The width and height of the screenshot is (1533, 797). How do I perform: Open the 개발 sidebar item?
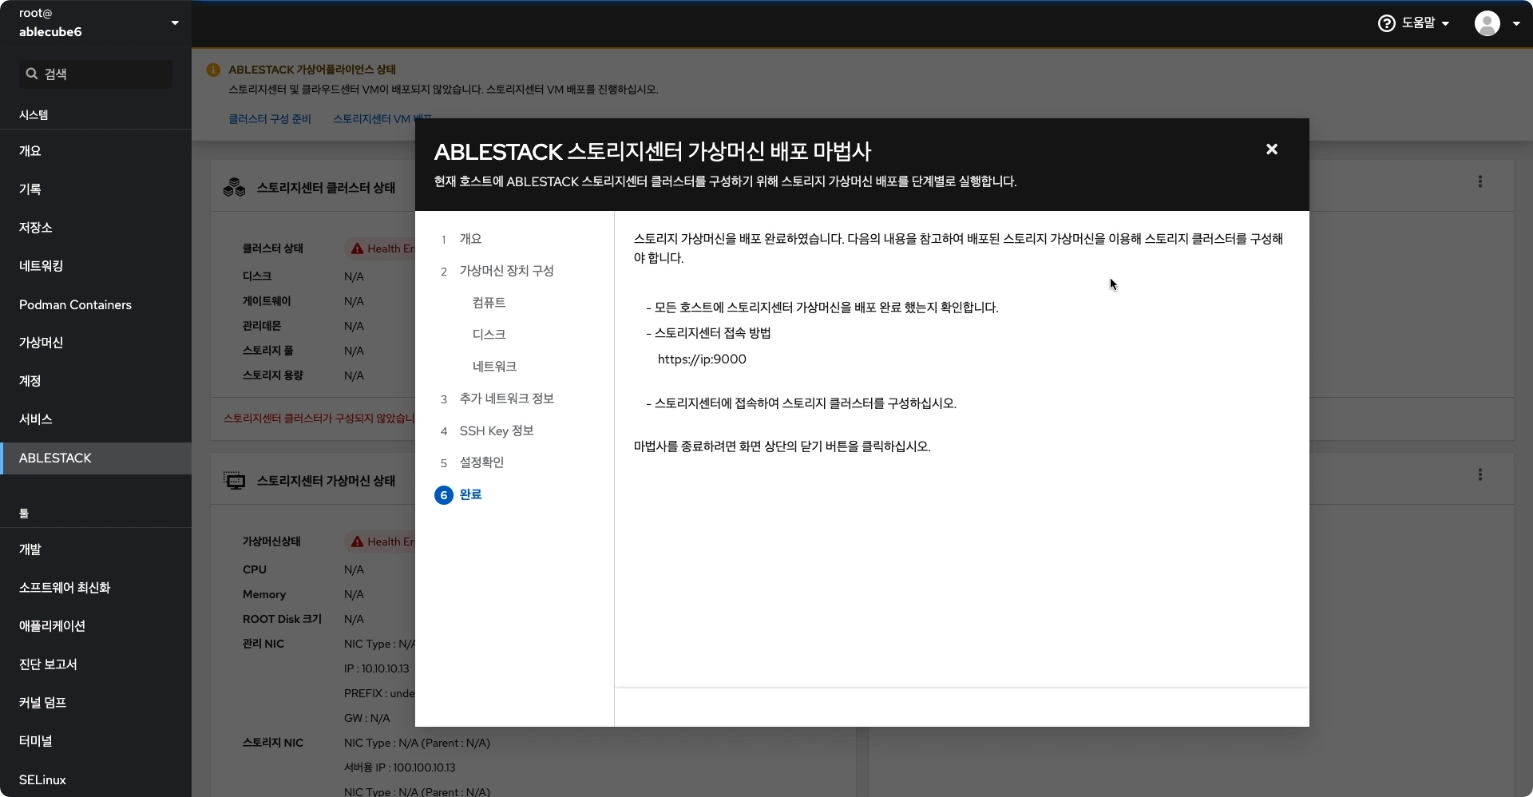[96, 549]
